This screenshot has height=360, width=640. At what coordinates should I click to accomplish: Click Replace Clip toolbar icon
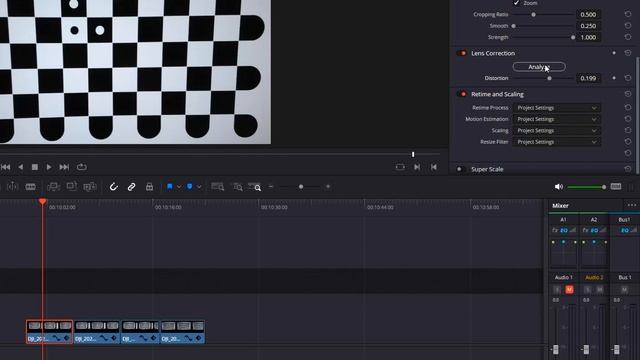pyautogui.click(x=89, y=187)
